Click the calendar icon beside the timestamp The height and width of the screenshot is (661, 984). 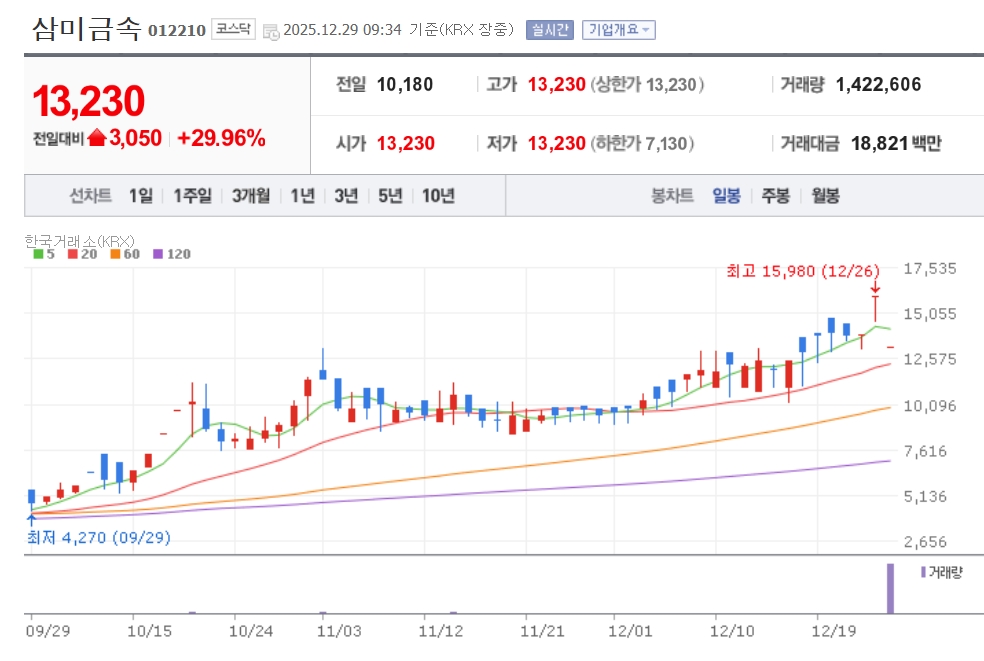(x=271, y=31)
